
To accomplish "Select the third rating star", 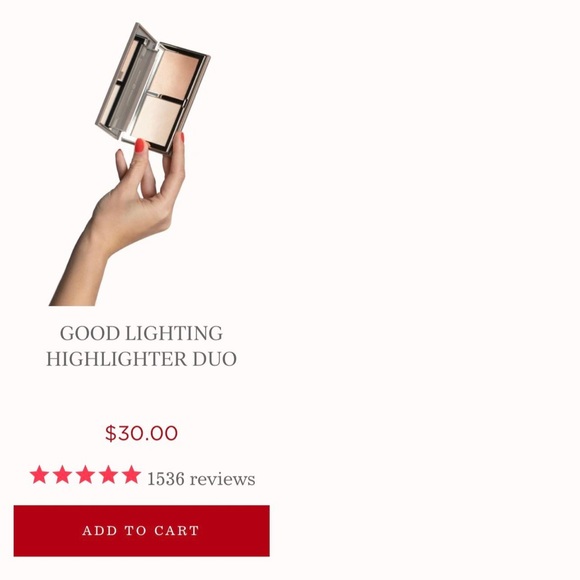I will click(x=85, y=475).
